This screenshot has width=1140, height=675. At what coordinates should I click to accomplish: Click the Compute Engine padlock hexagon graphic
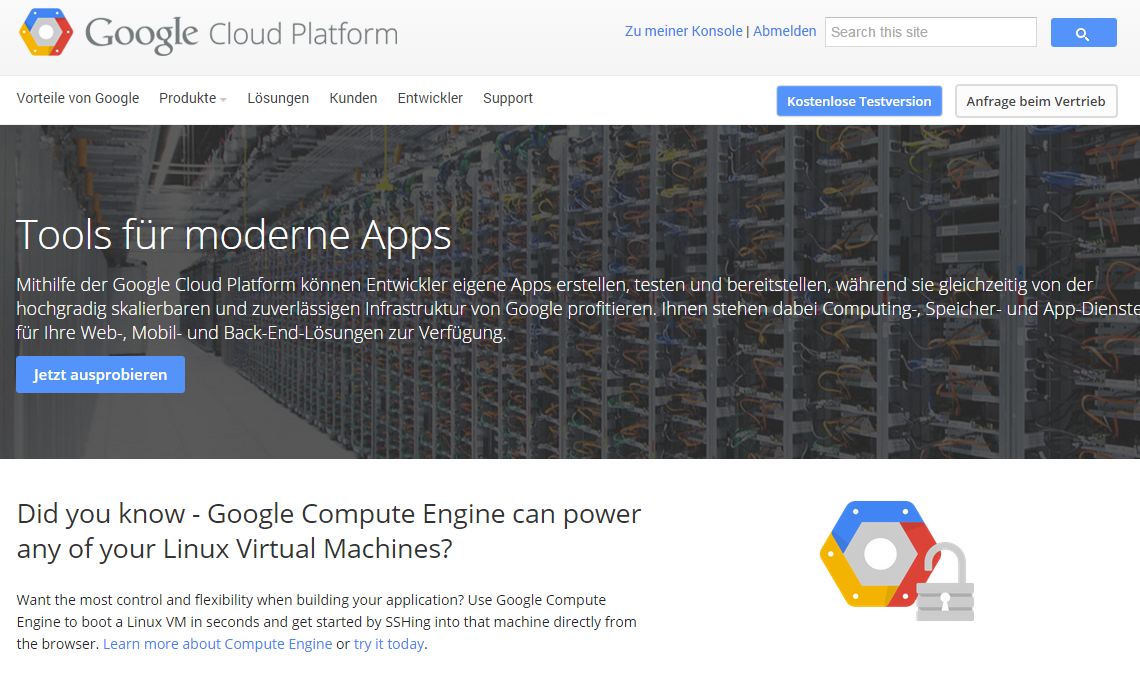tap(896, 560)
